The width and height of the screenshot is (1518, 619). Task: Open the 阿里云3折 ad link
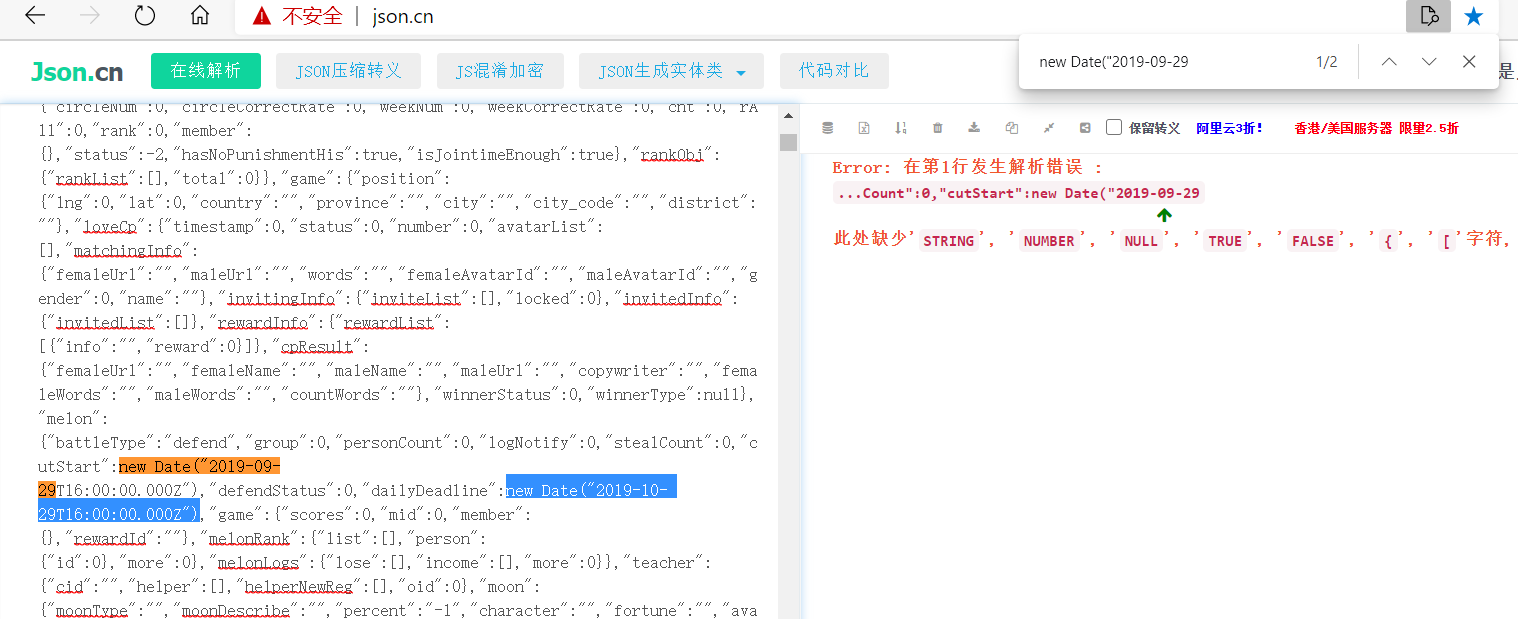coord(1230,128)
